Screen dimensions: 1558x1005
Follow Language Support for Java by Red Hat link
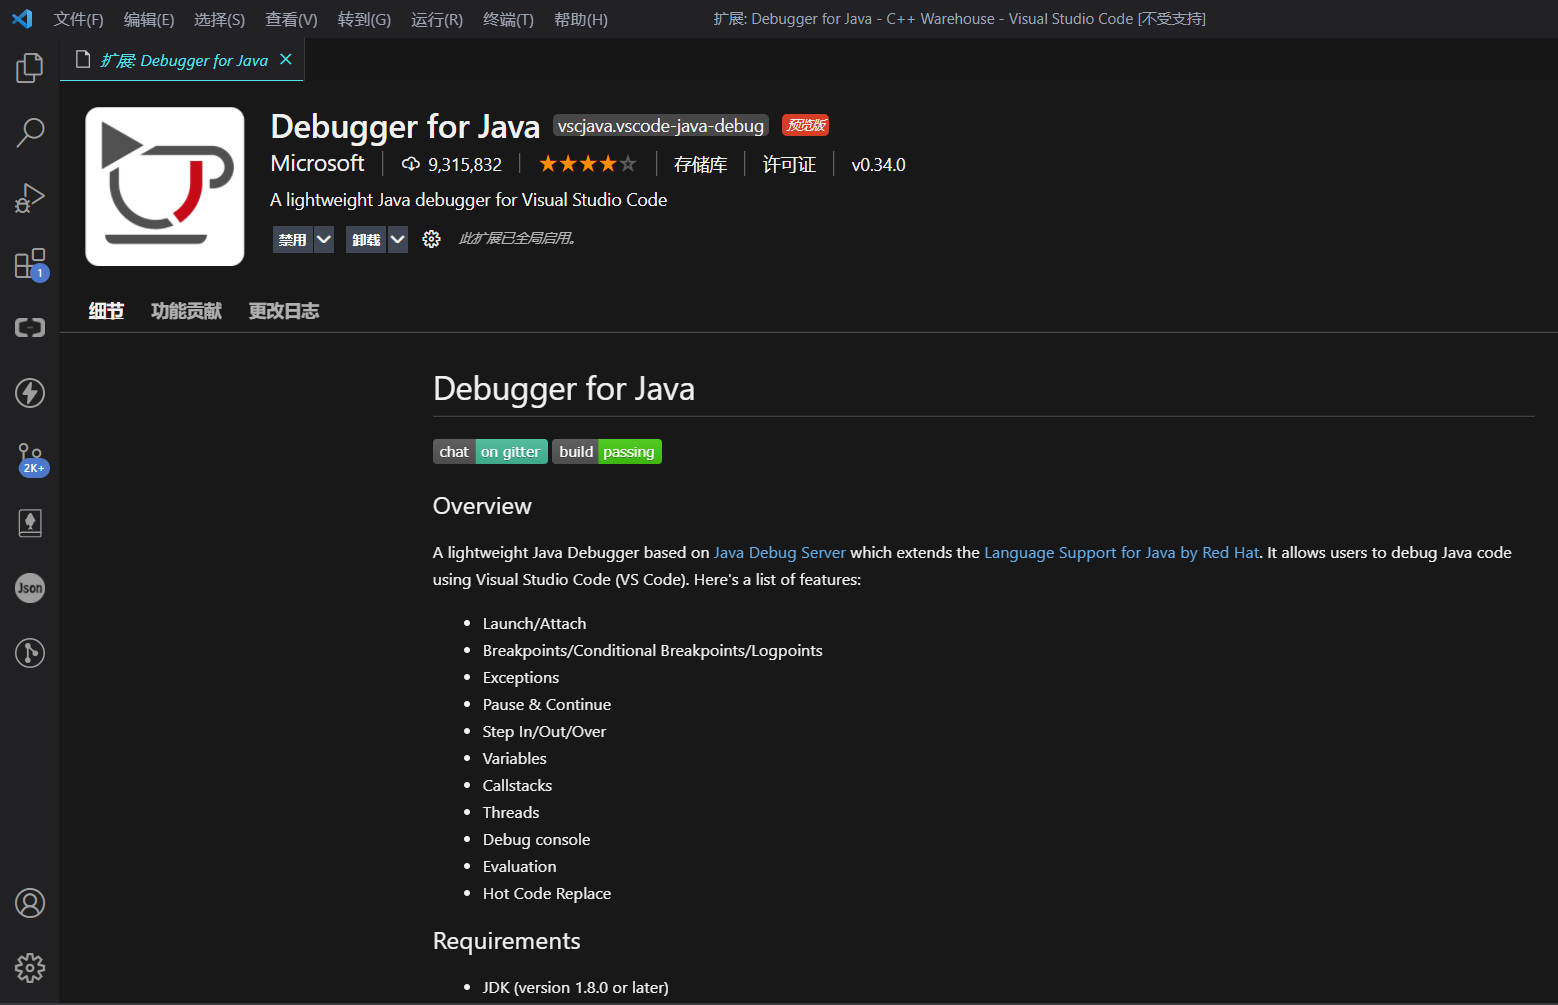point(1121,552)
